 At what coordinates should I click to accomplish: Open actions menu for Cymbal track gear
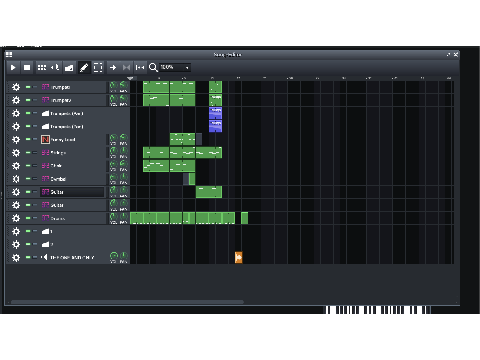16,179
